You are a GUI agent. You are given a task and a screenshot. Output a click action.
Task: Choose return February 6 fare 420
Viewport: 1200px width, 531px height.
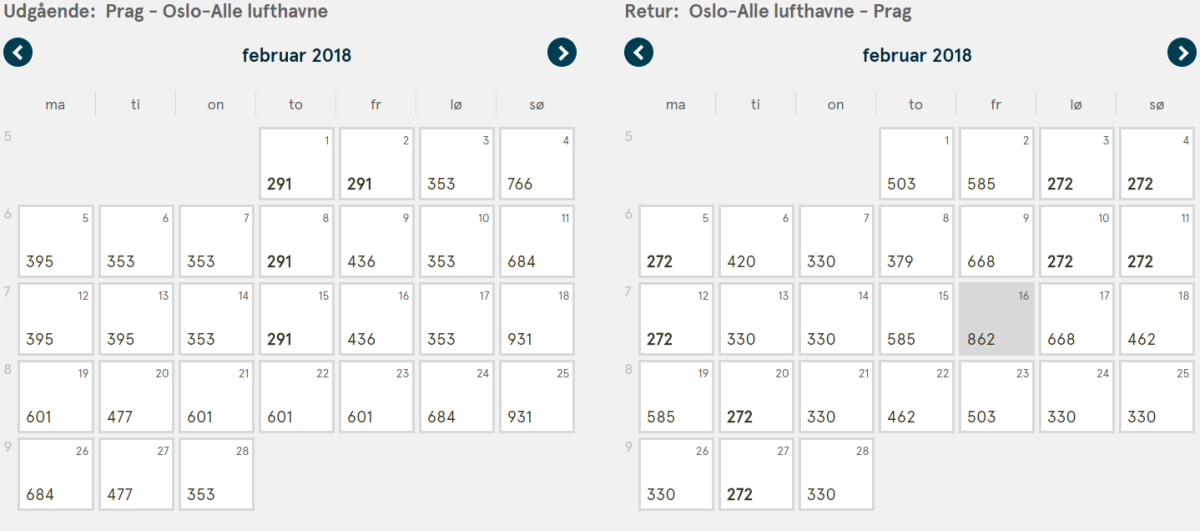tap(756, 241)
